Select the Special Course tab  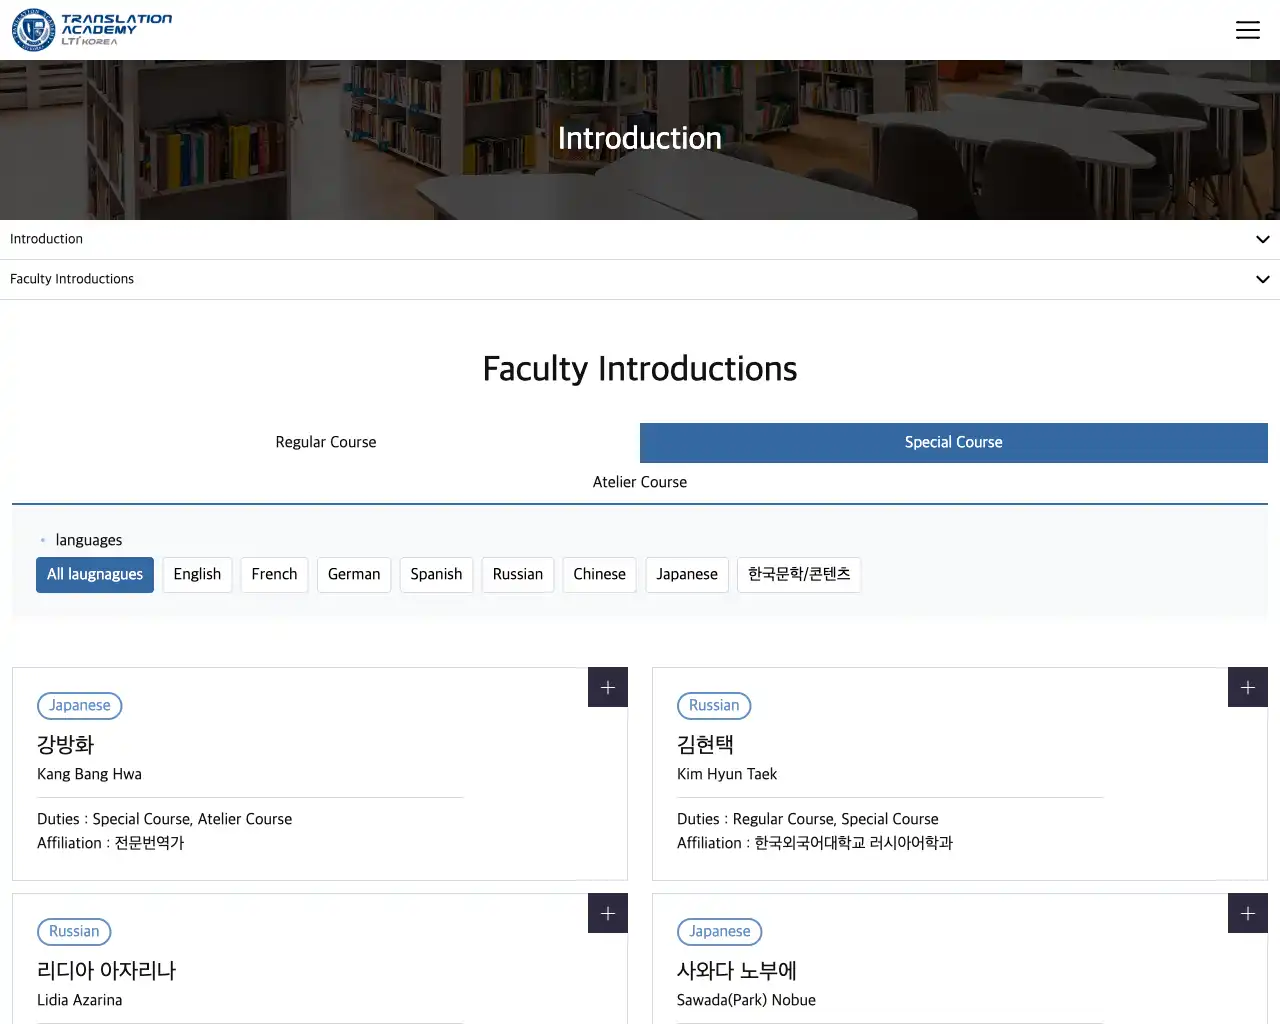point(953,442)
